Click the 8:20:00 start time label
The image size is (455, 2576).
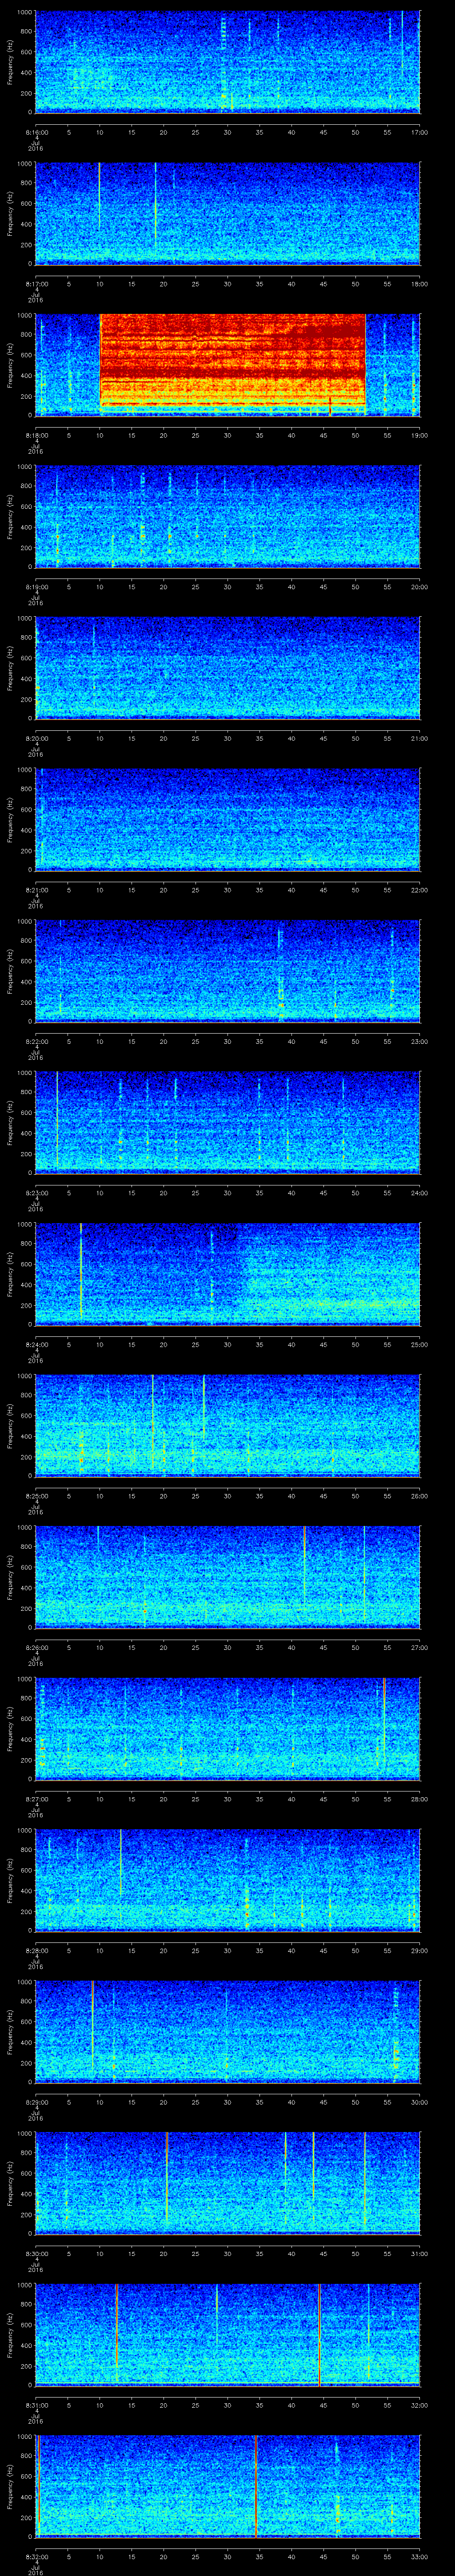click(x=37, y=738)
